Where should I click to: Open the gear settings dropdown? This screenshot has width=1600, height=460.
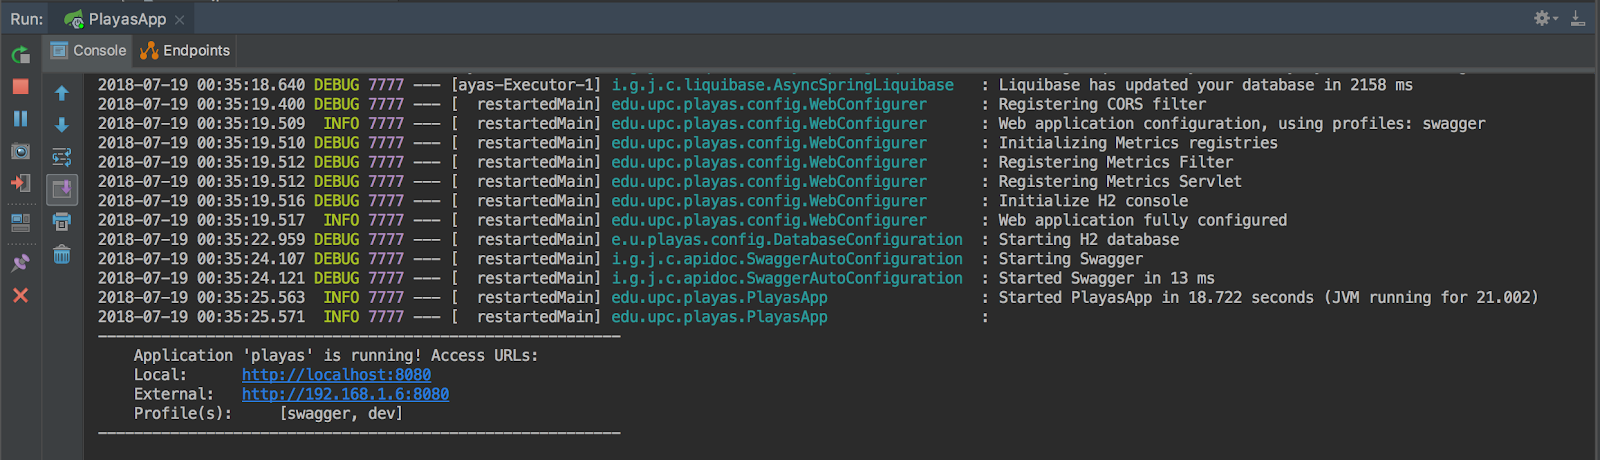coord(1546,18)
